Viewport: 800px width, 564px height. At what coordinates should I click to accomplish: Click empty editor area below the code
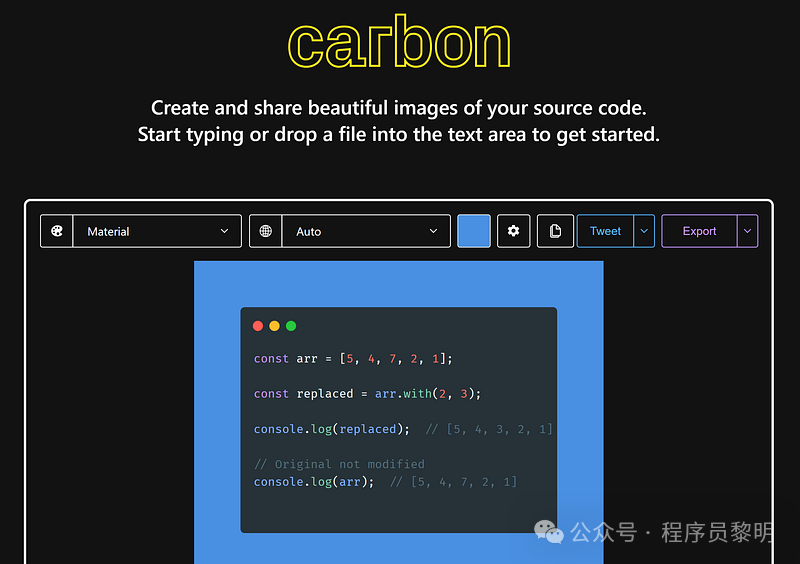pyautogui.click(x=398, y=511)
